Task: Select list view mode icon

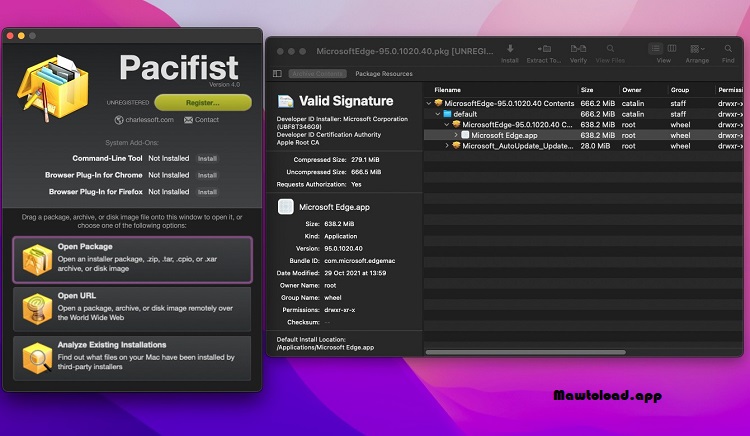Action: (655, 48)
